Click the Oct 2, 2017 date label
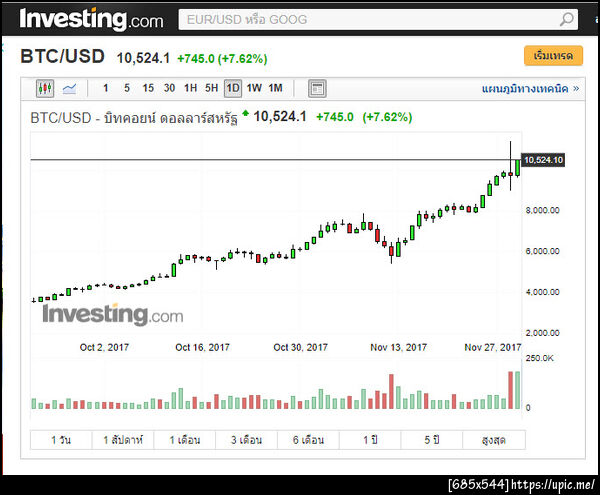Image resolution: width=600 pixels, height=495 pixels. (104, 347)
